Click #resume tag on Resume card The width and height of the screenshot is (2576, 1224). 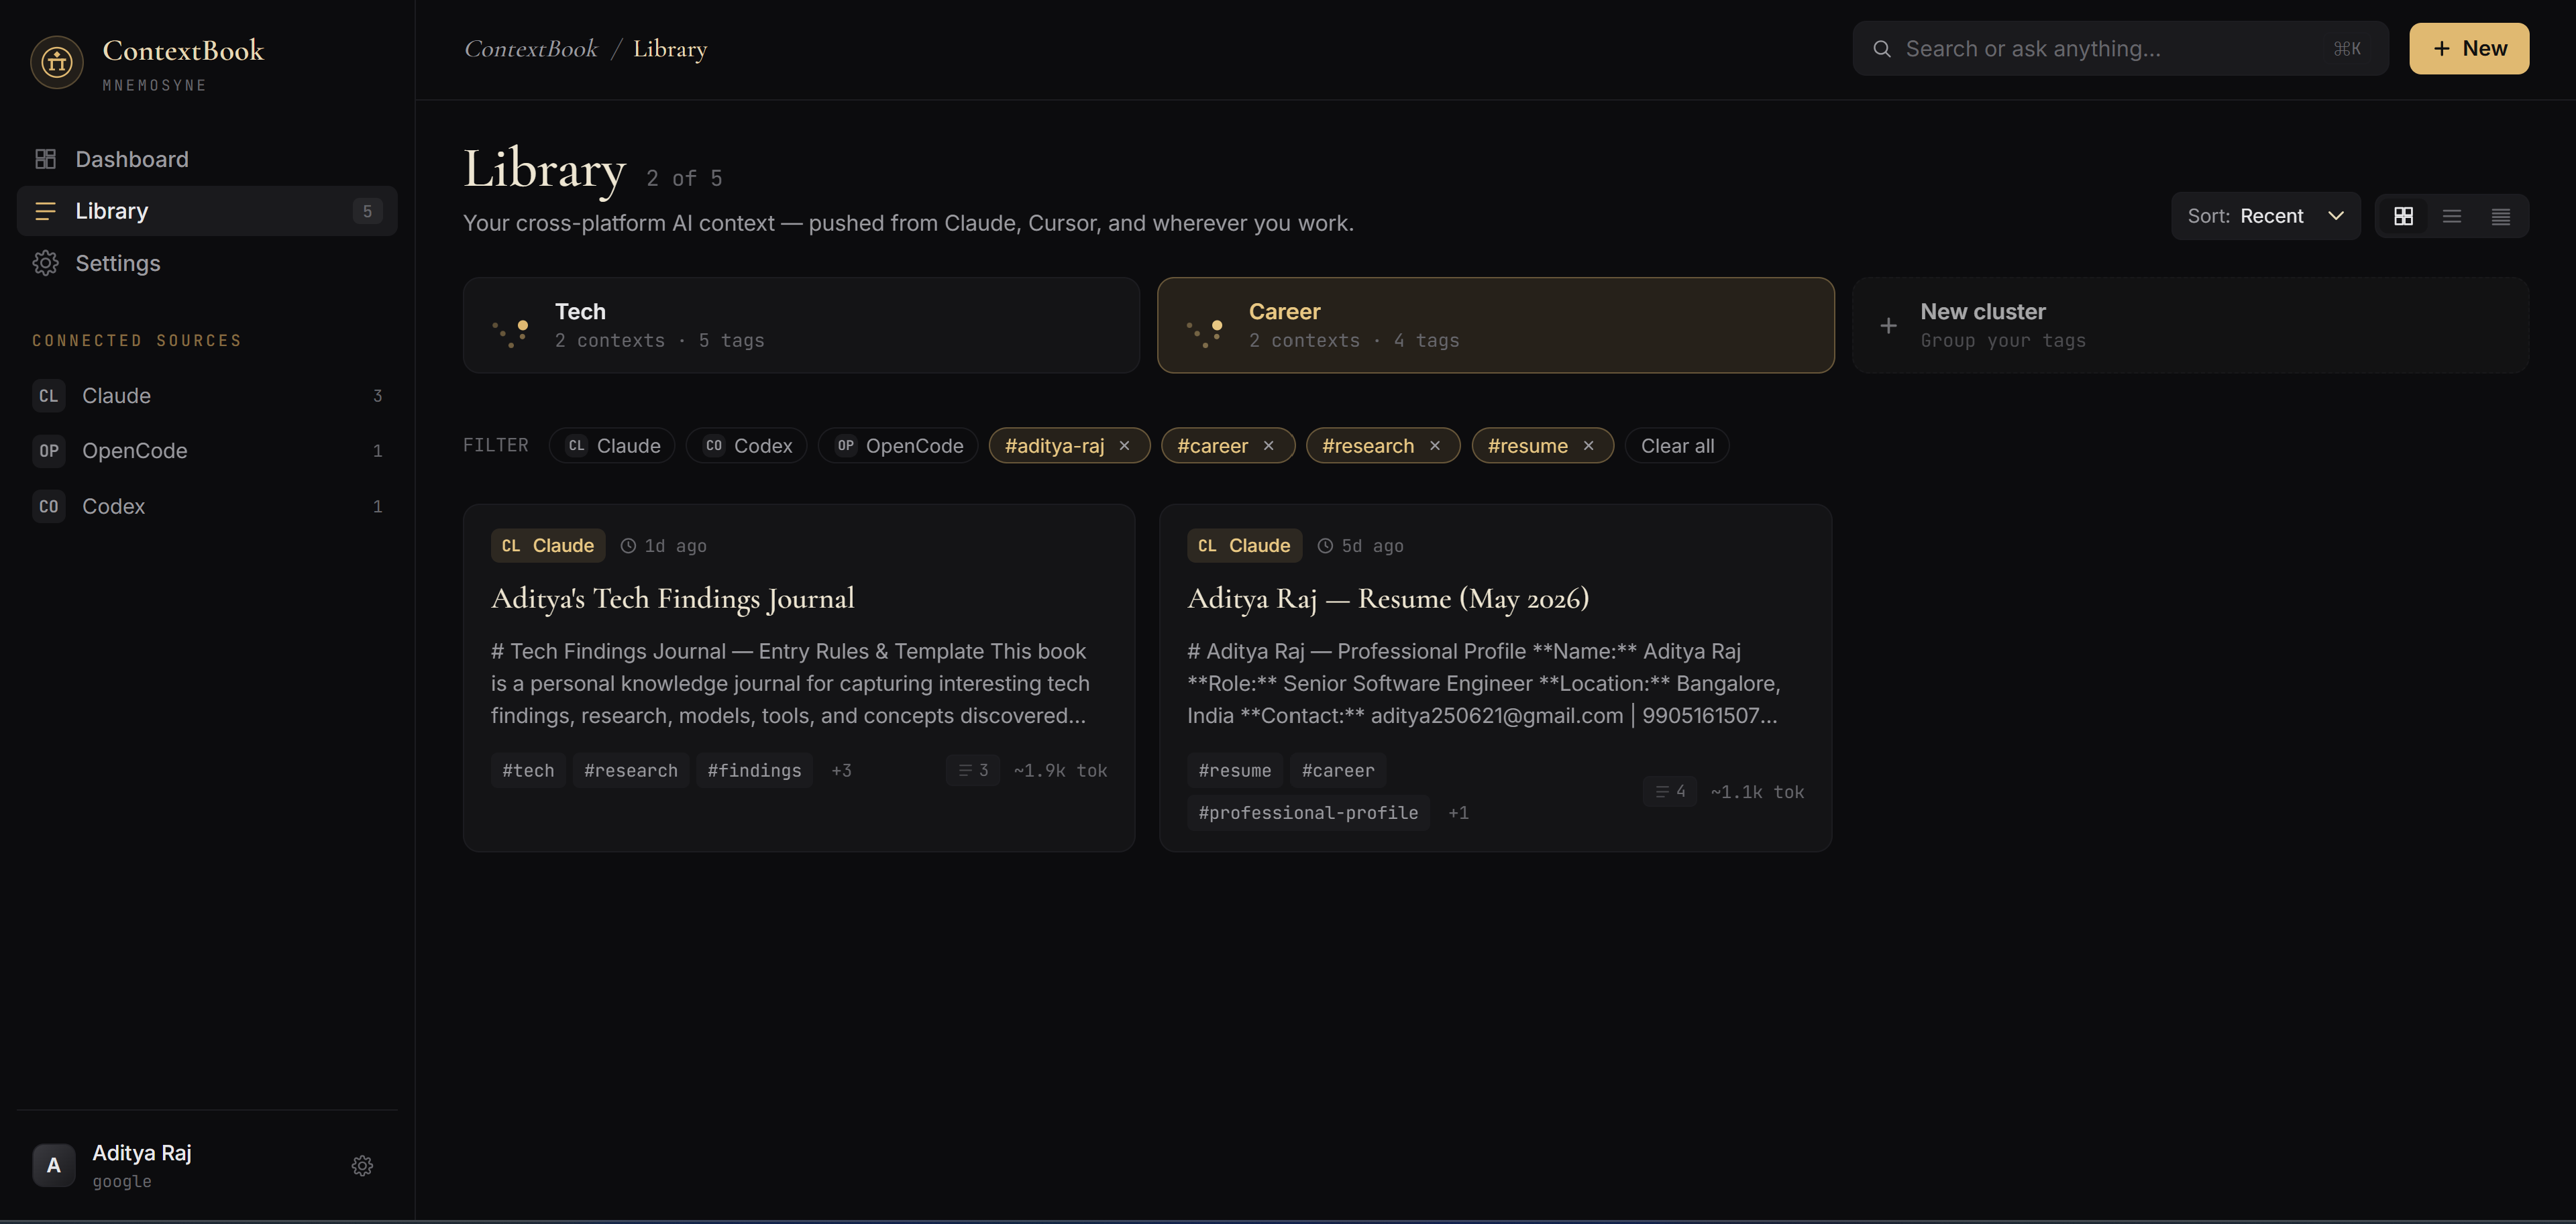pos(1235,771)
